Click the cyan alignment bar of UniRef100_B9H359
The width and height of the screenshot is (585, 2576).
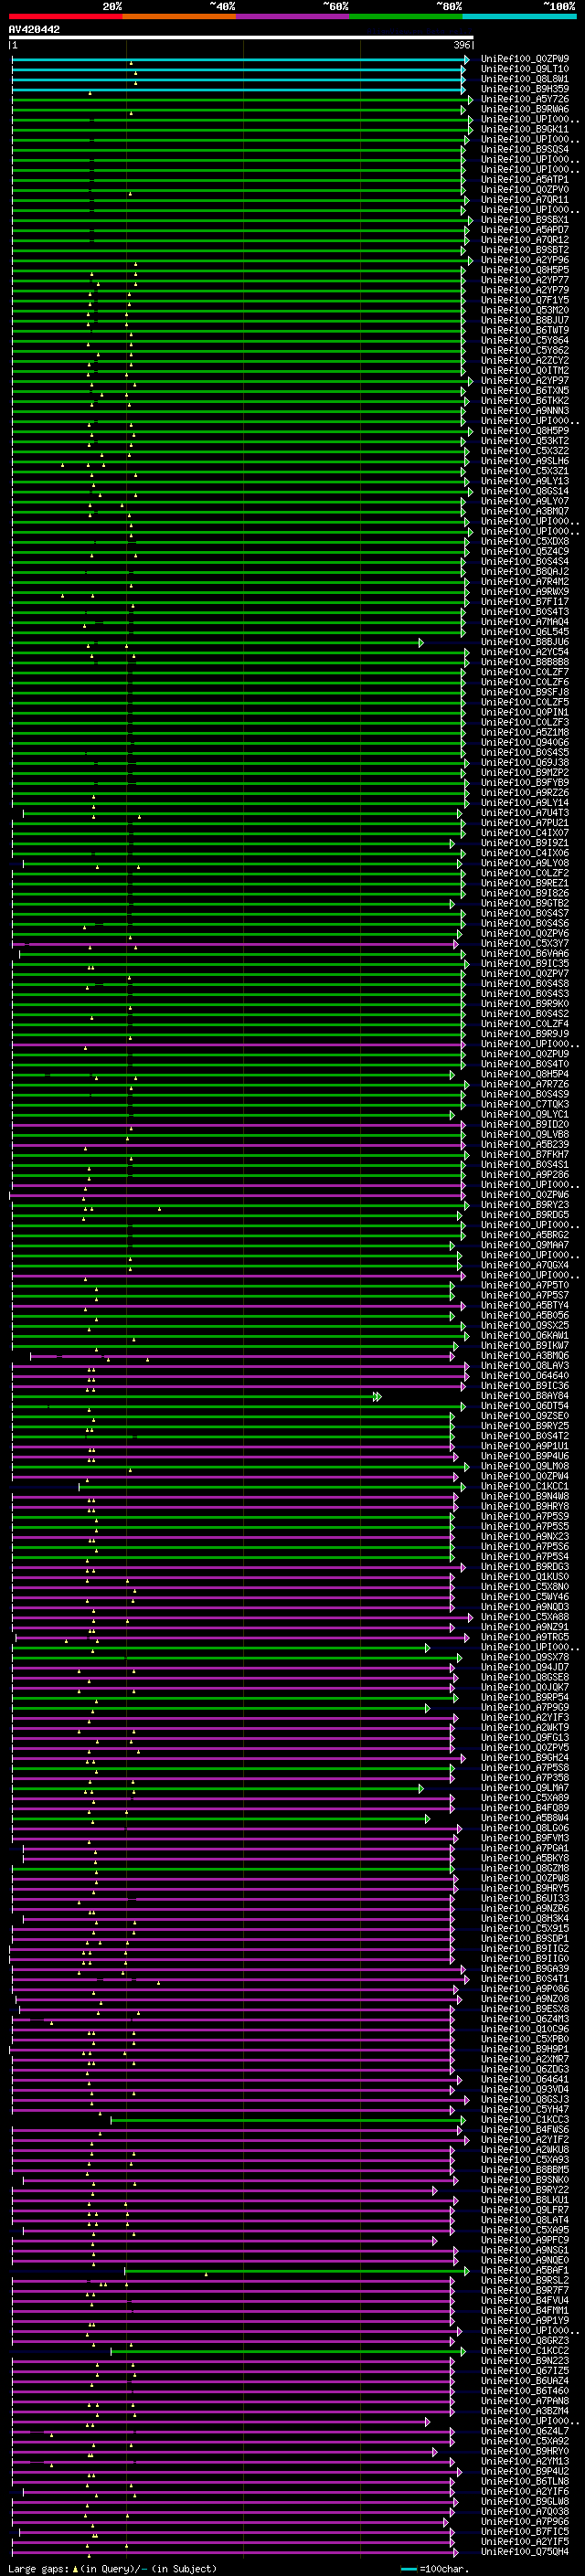pyautogui.click(x=239, y=89)
